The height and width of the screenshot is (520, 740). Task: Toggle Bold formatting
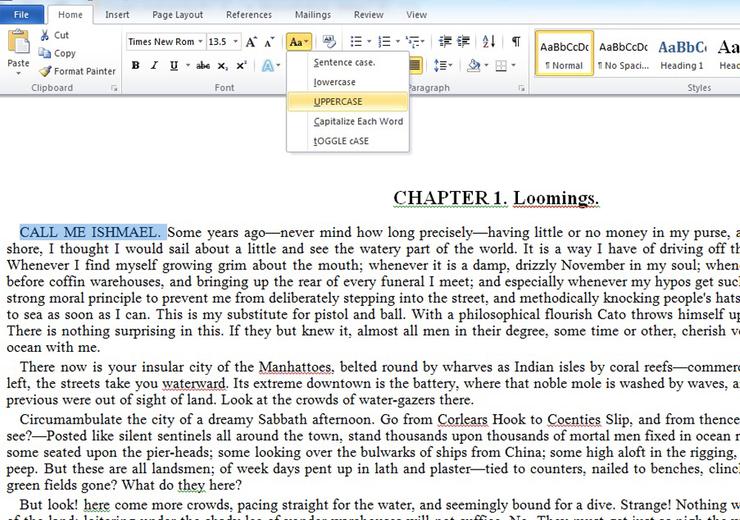pos(135,65)
